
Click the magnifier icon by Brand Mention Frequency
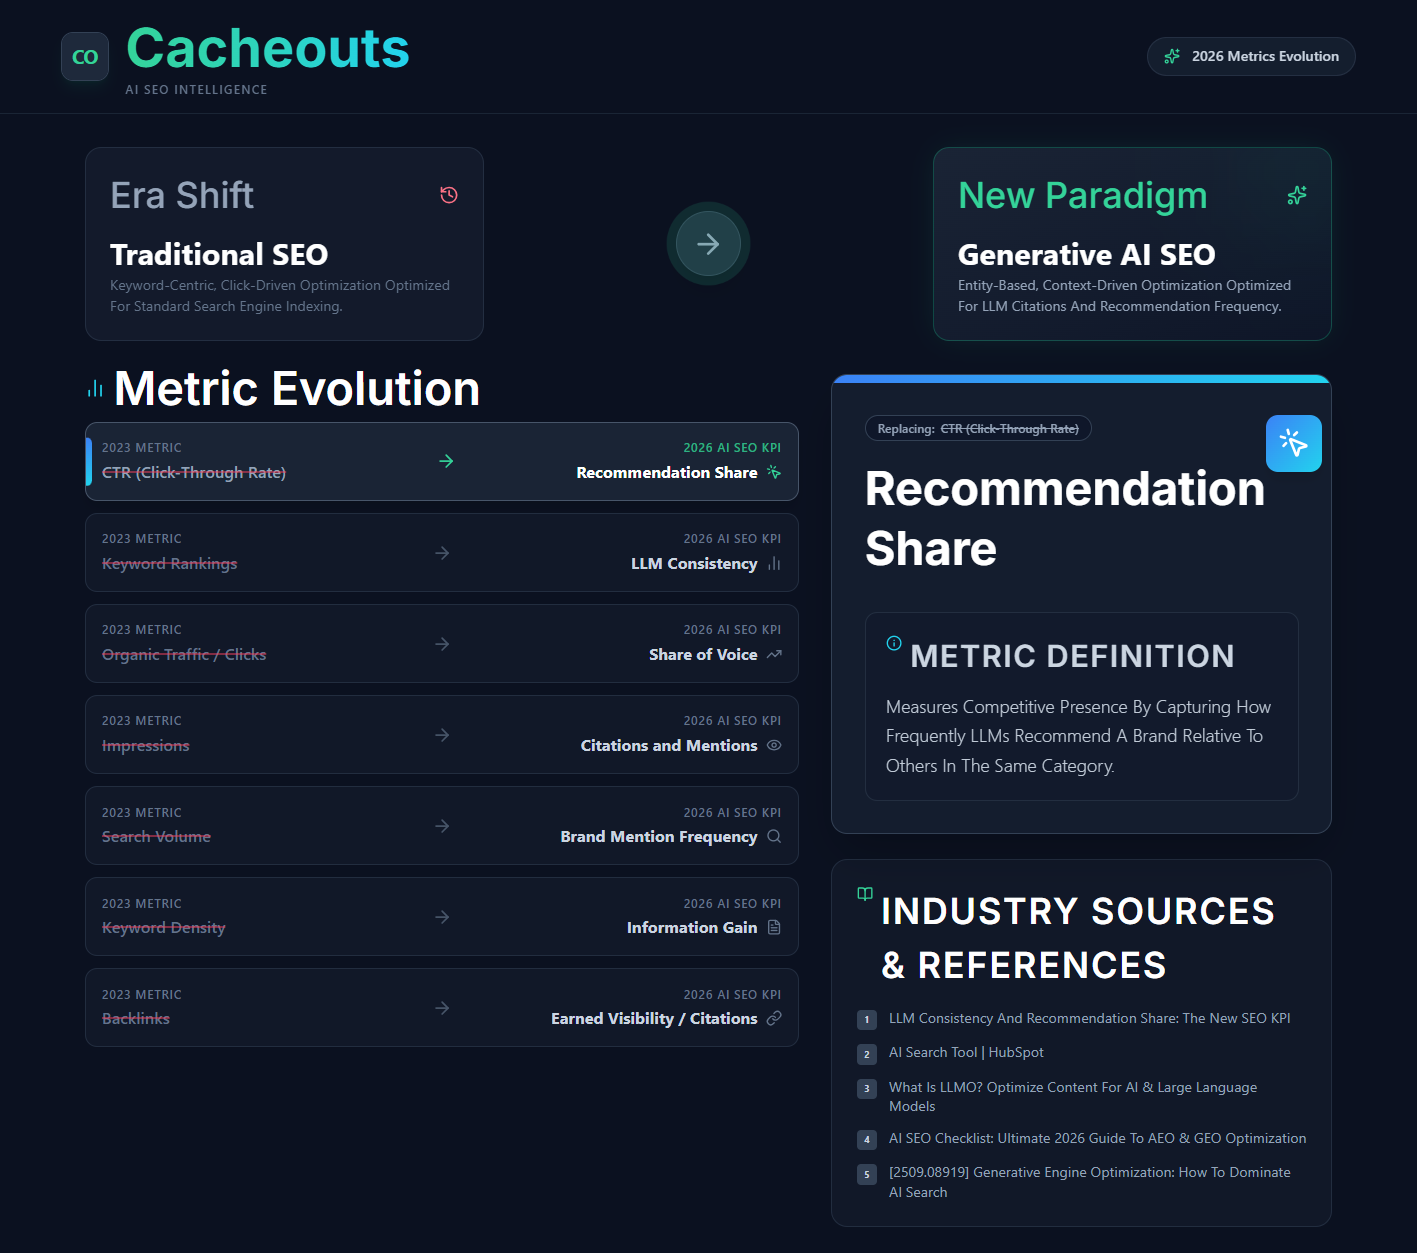pyautogui.click(x=774, y=836)
